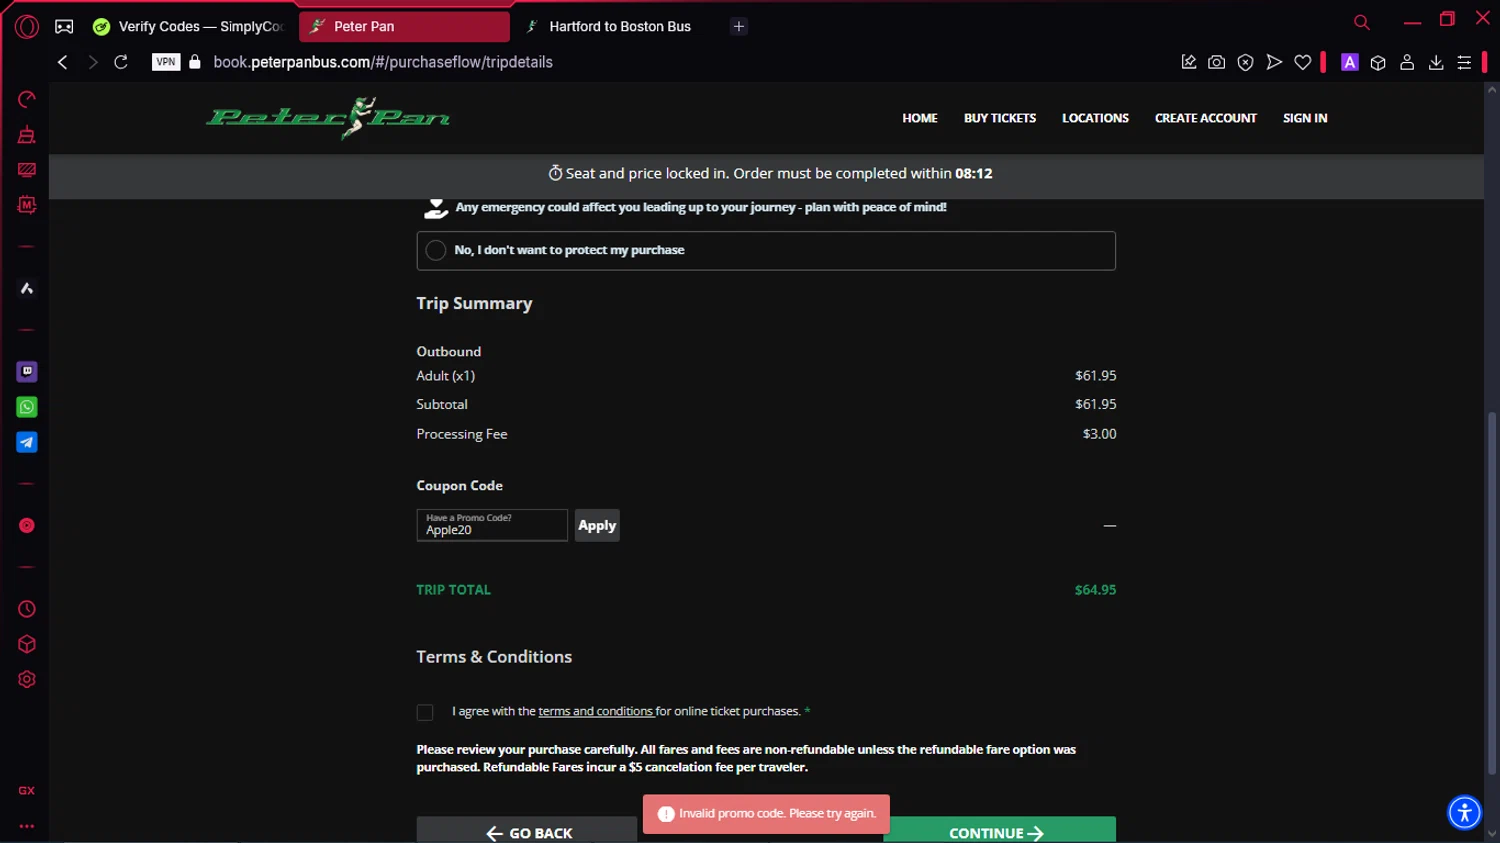Open GX Corner gamepad icon
This screenshot has height=843, width=1500.
tap(64, 27)
